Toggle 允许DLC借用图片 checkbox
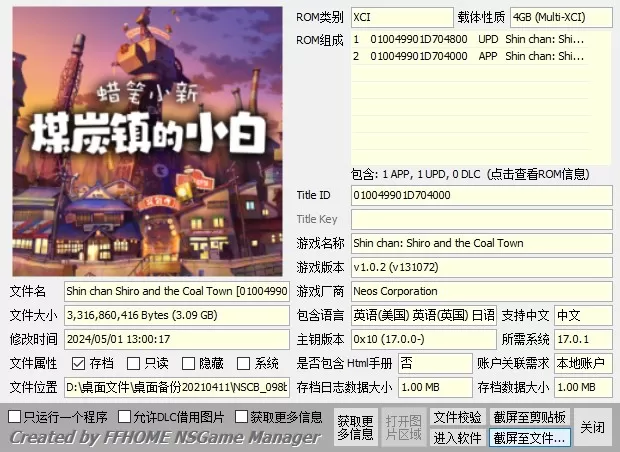Image resolution: width=620 pixels, height=452 pixels. click(125, 416)
